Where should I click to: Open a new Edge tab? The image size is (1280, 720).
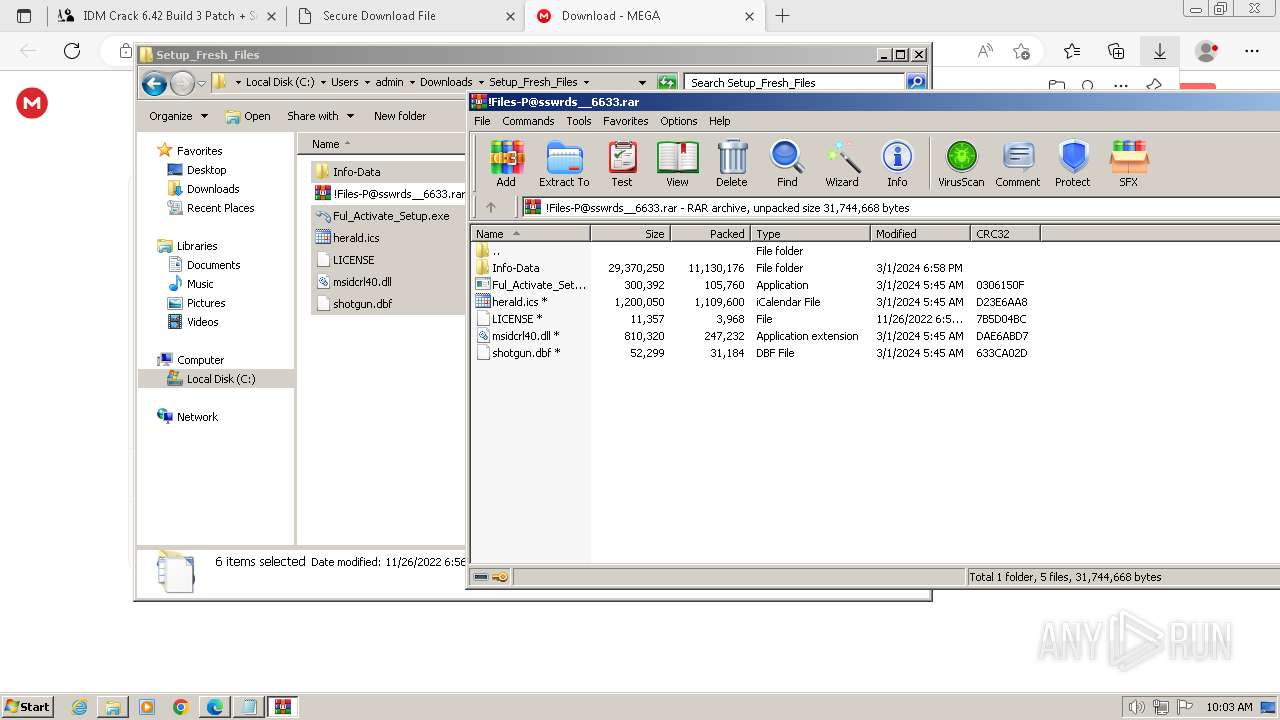783,16
